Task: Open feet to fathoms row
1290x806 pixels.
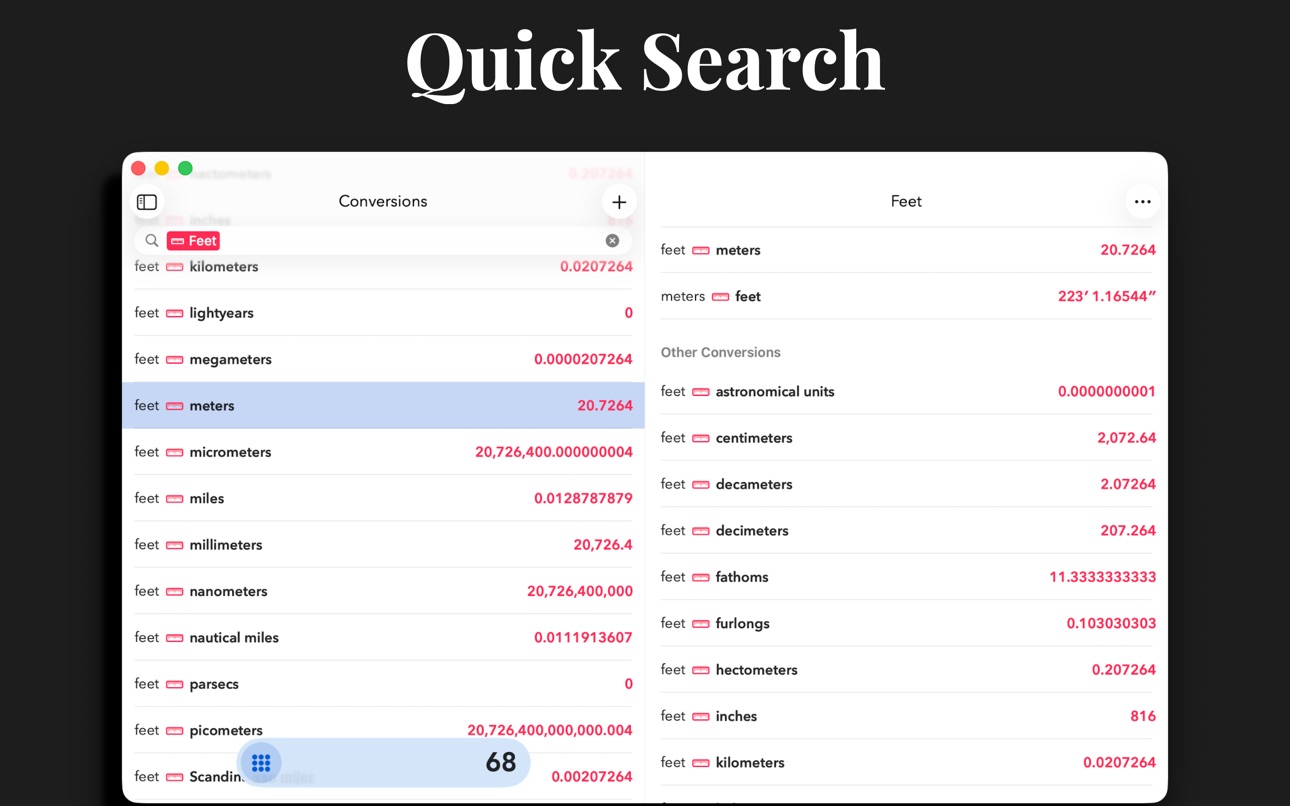Action: tap(908, 577)
